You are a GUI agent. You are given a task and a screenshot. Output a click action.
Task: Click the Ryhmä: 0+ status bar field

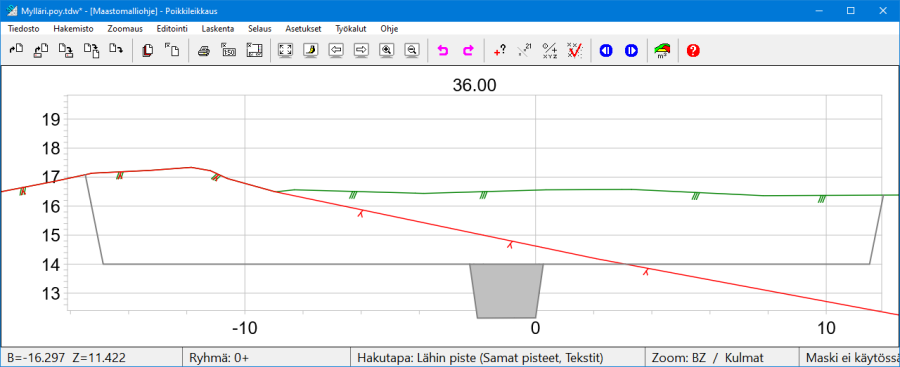(266, 358)
